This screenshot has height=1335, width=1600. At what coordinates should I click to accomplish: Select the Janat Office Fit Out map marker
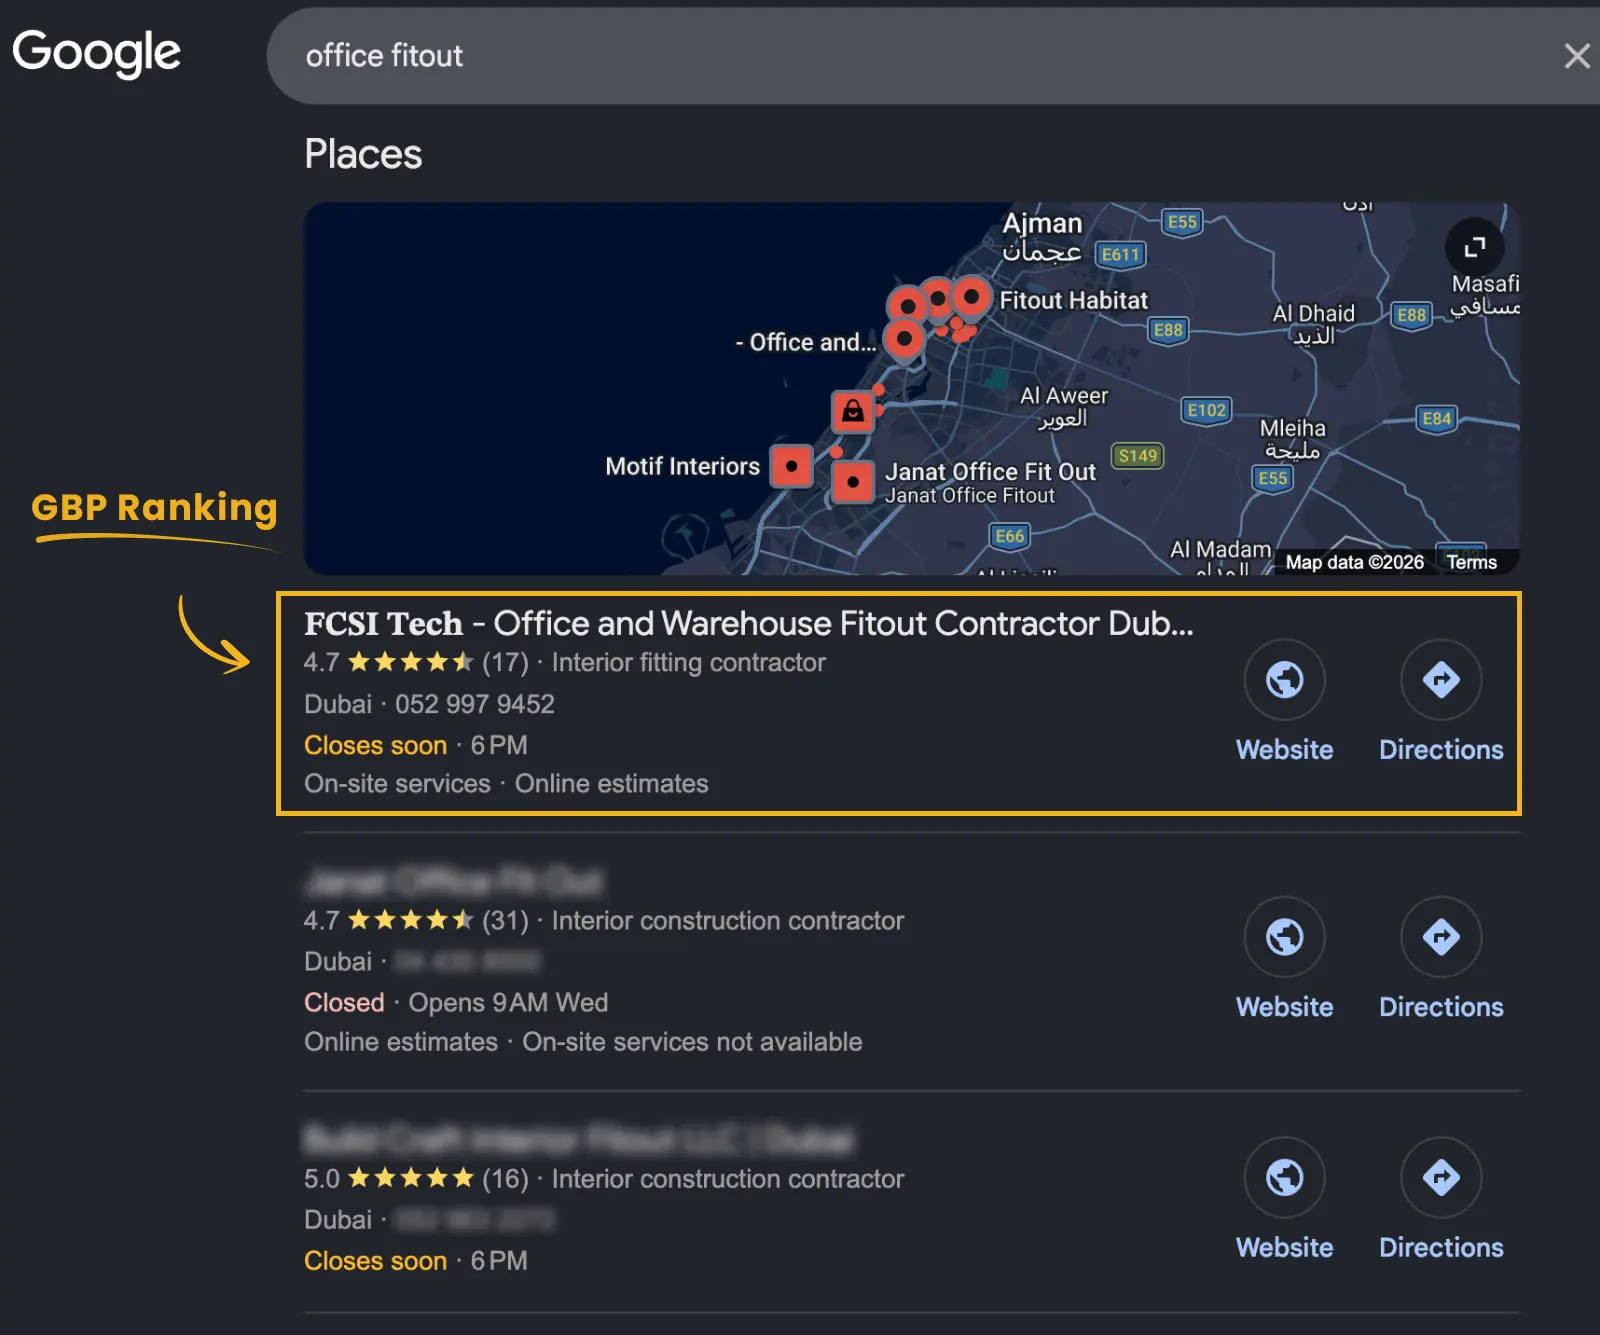tap(853, 482)
